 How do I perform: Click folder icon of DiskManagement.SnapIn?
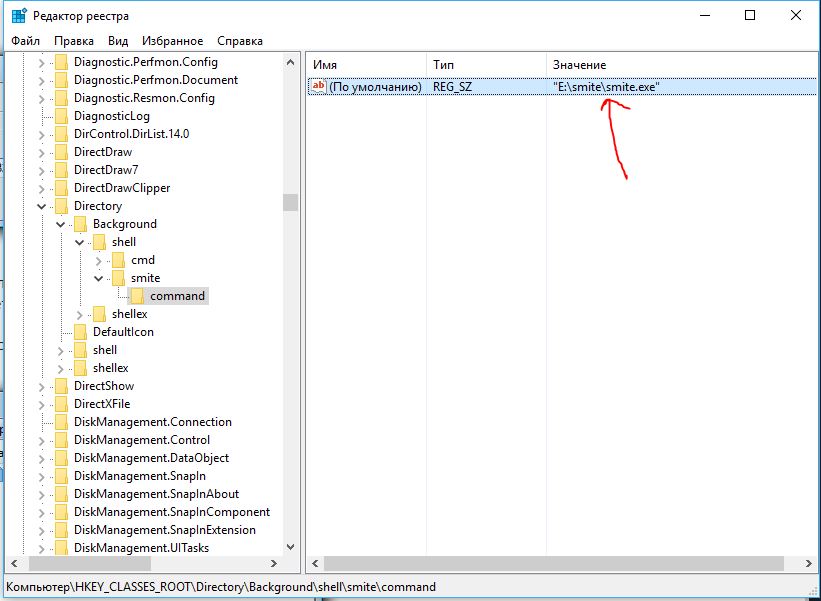tap(62, 476)
